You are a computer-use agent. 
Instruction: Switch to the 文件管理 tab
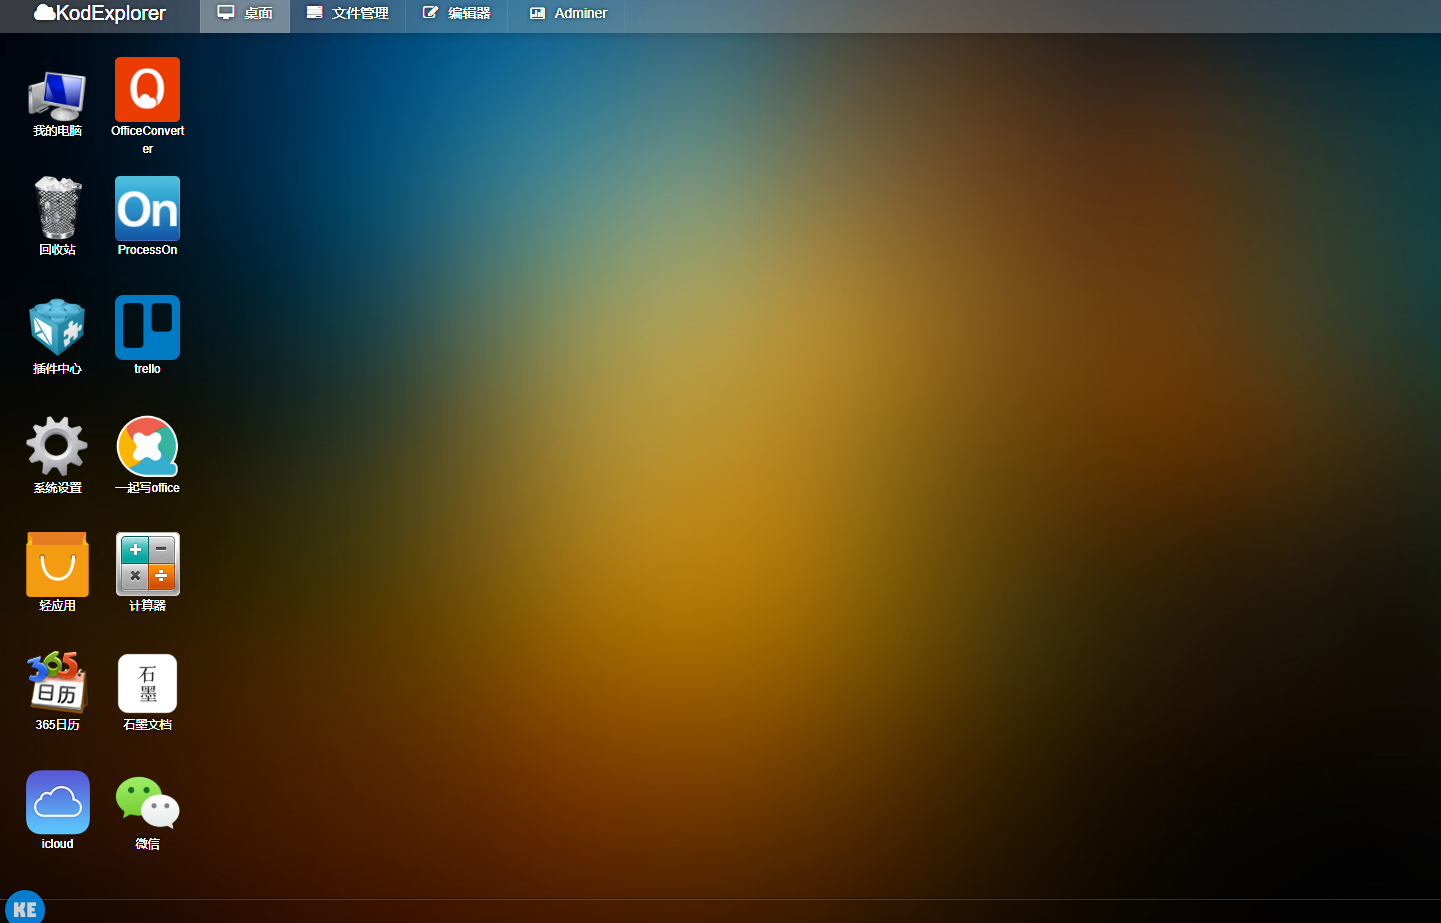pos(347,14)
